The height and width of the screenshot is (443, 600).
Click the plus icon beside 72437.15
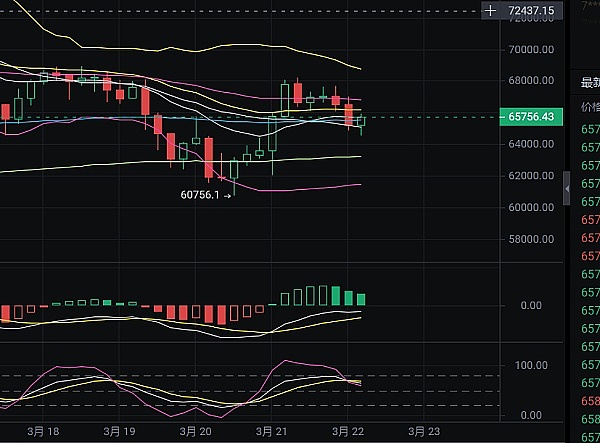(x=490, y=11)
